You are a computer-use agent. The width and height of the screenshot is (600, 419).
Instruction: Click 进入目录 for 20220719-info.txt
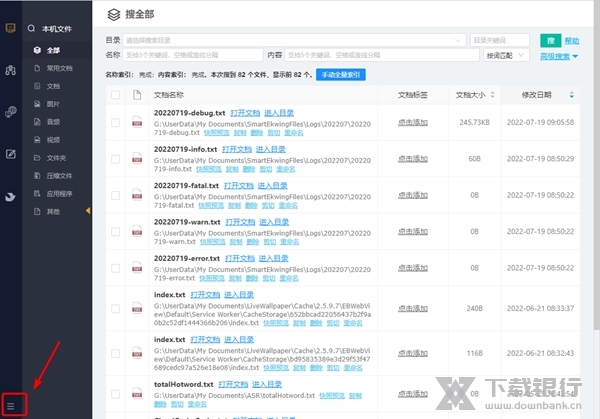(271, 149)
